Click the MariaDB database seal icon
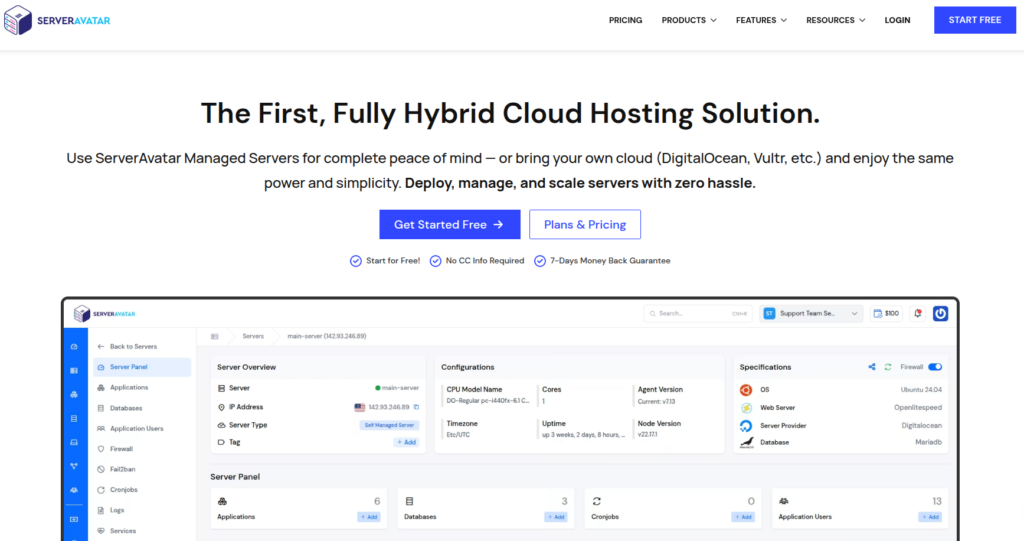The width and height of the screenshot is (1024, 541). tap(746, 442)
